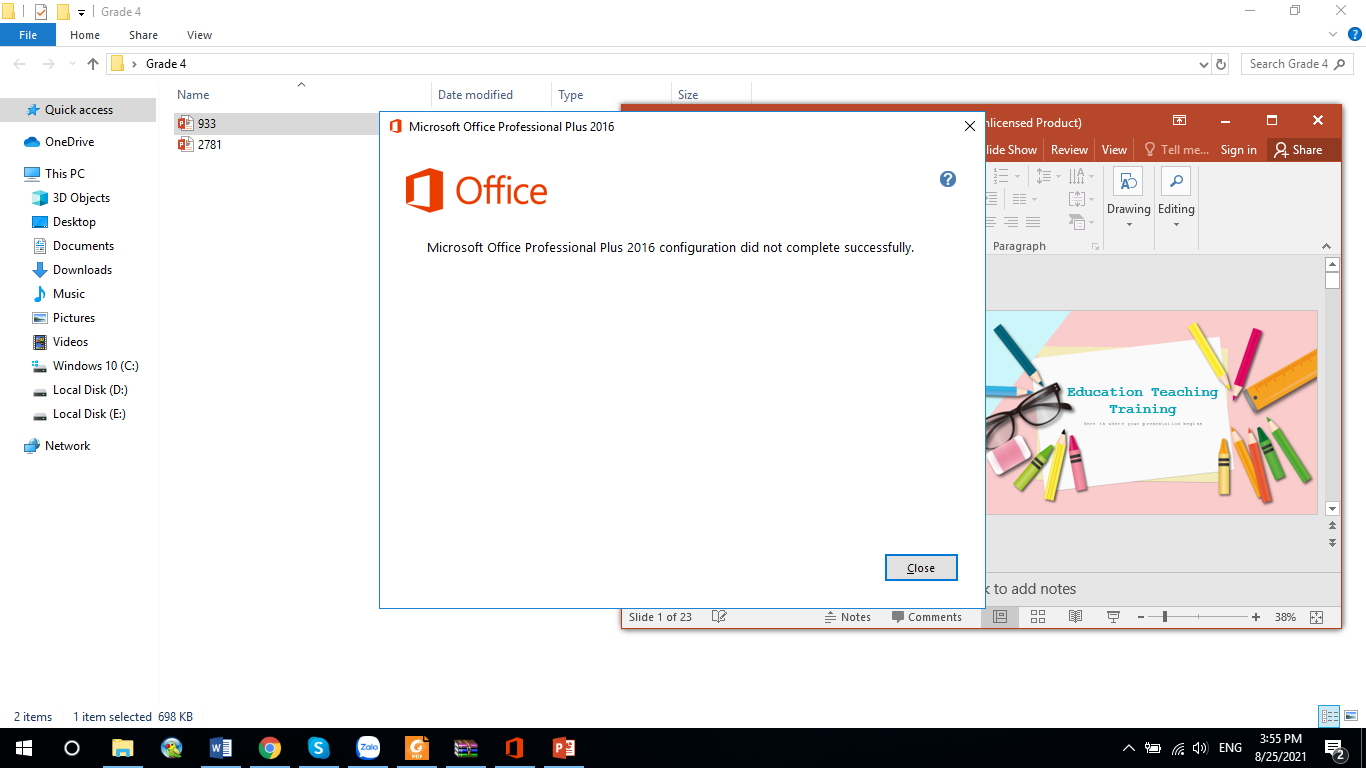Open Google Chrome from taskbar
The height and width of the screenshot is (768, 1366).
point(269,748)
